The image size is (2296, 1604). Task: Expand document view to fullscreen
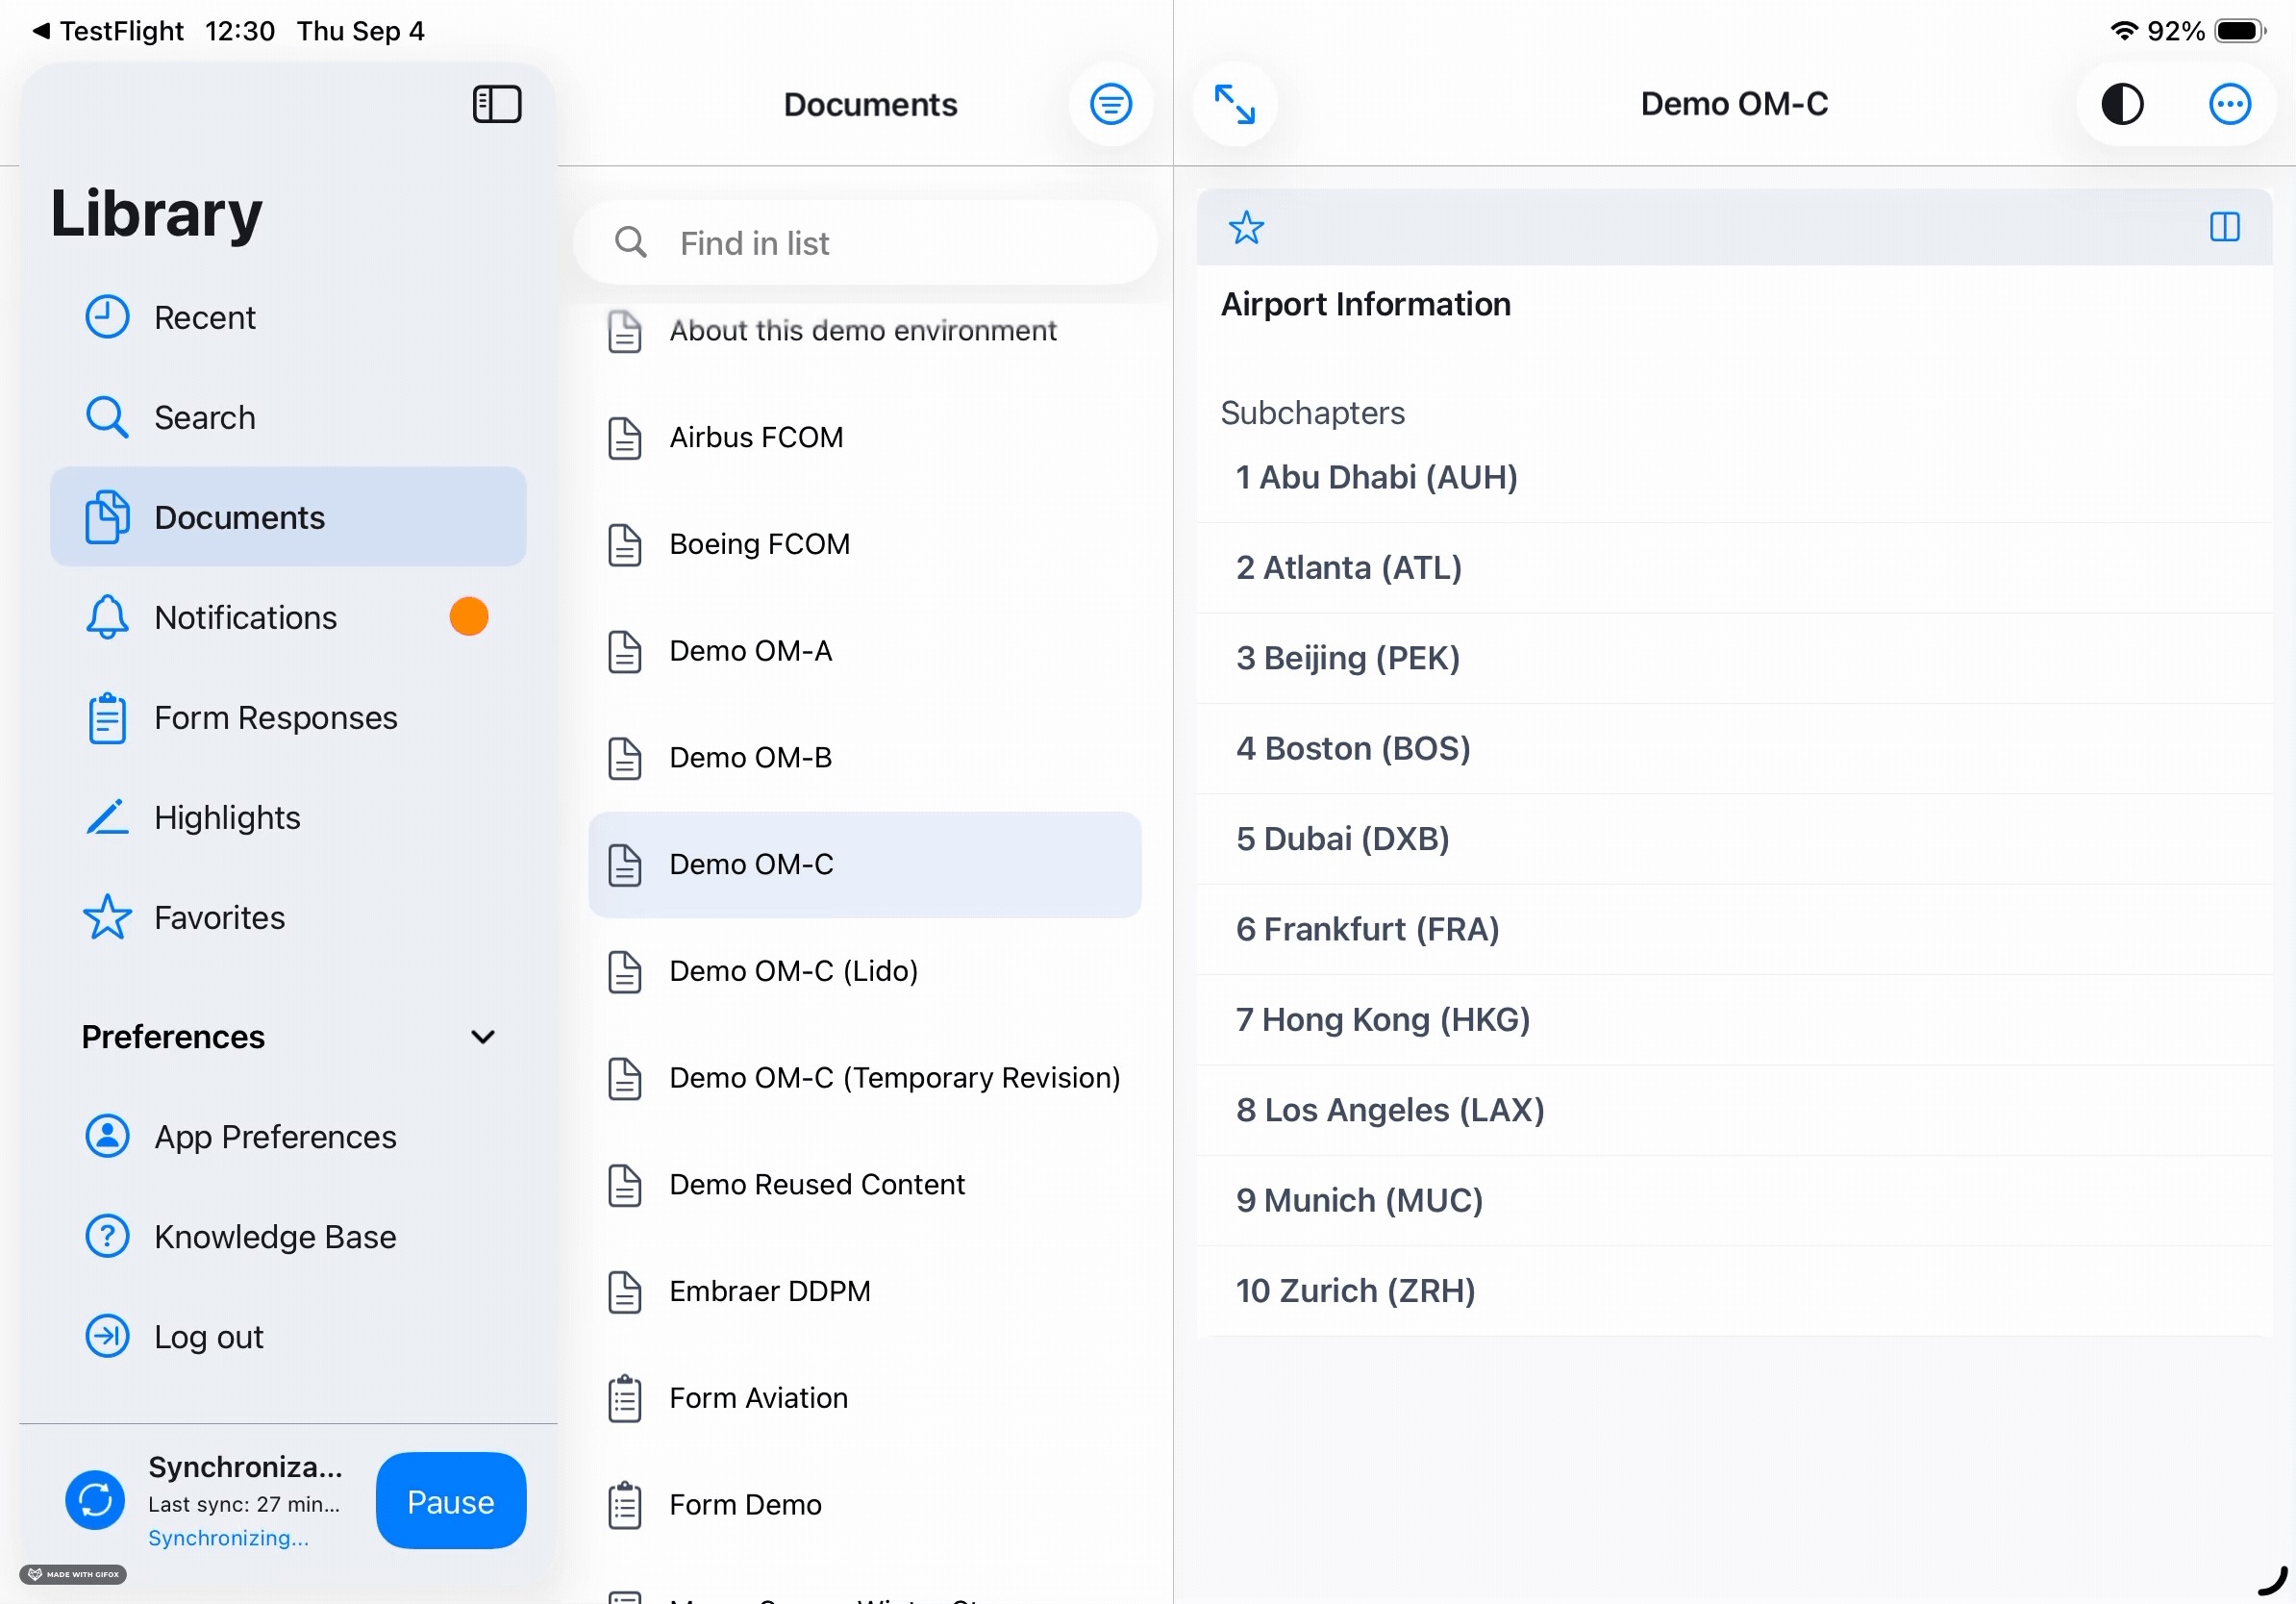click(1234, 104)
